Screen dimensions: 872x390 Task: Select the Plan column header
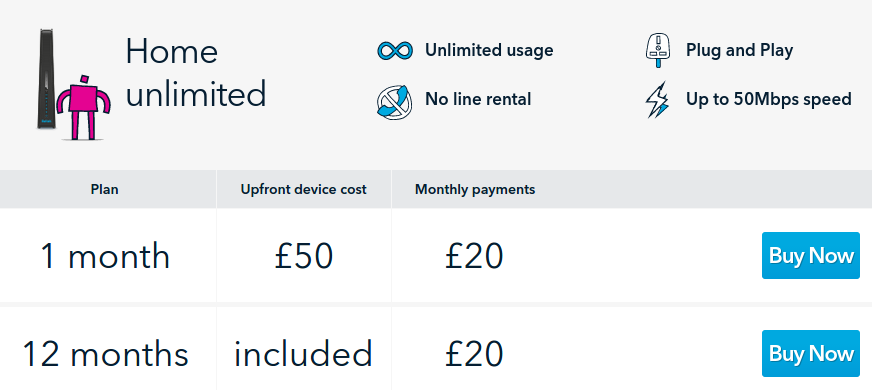pyautogui.click(x=105, y=189)
